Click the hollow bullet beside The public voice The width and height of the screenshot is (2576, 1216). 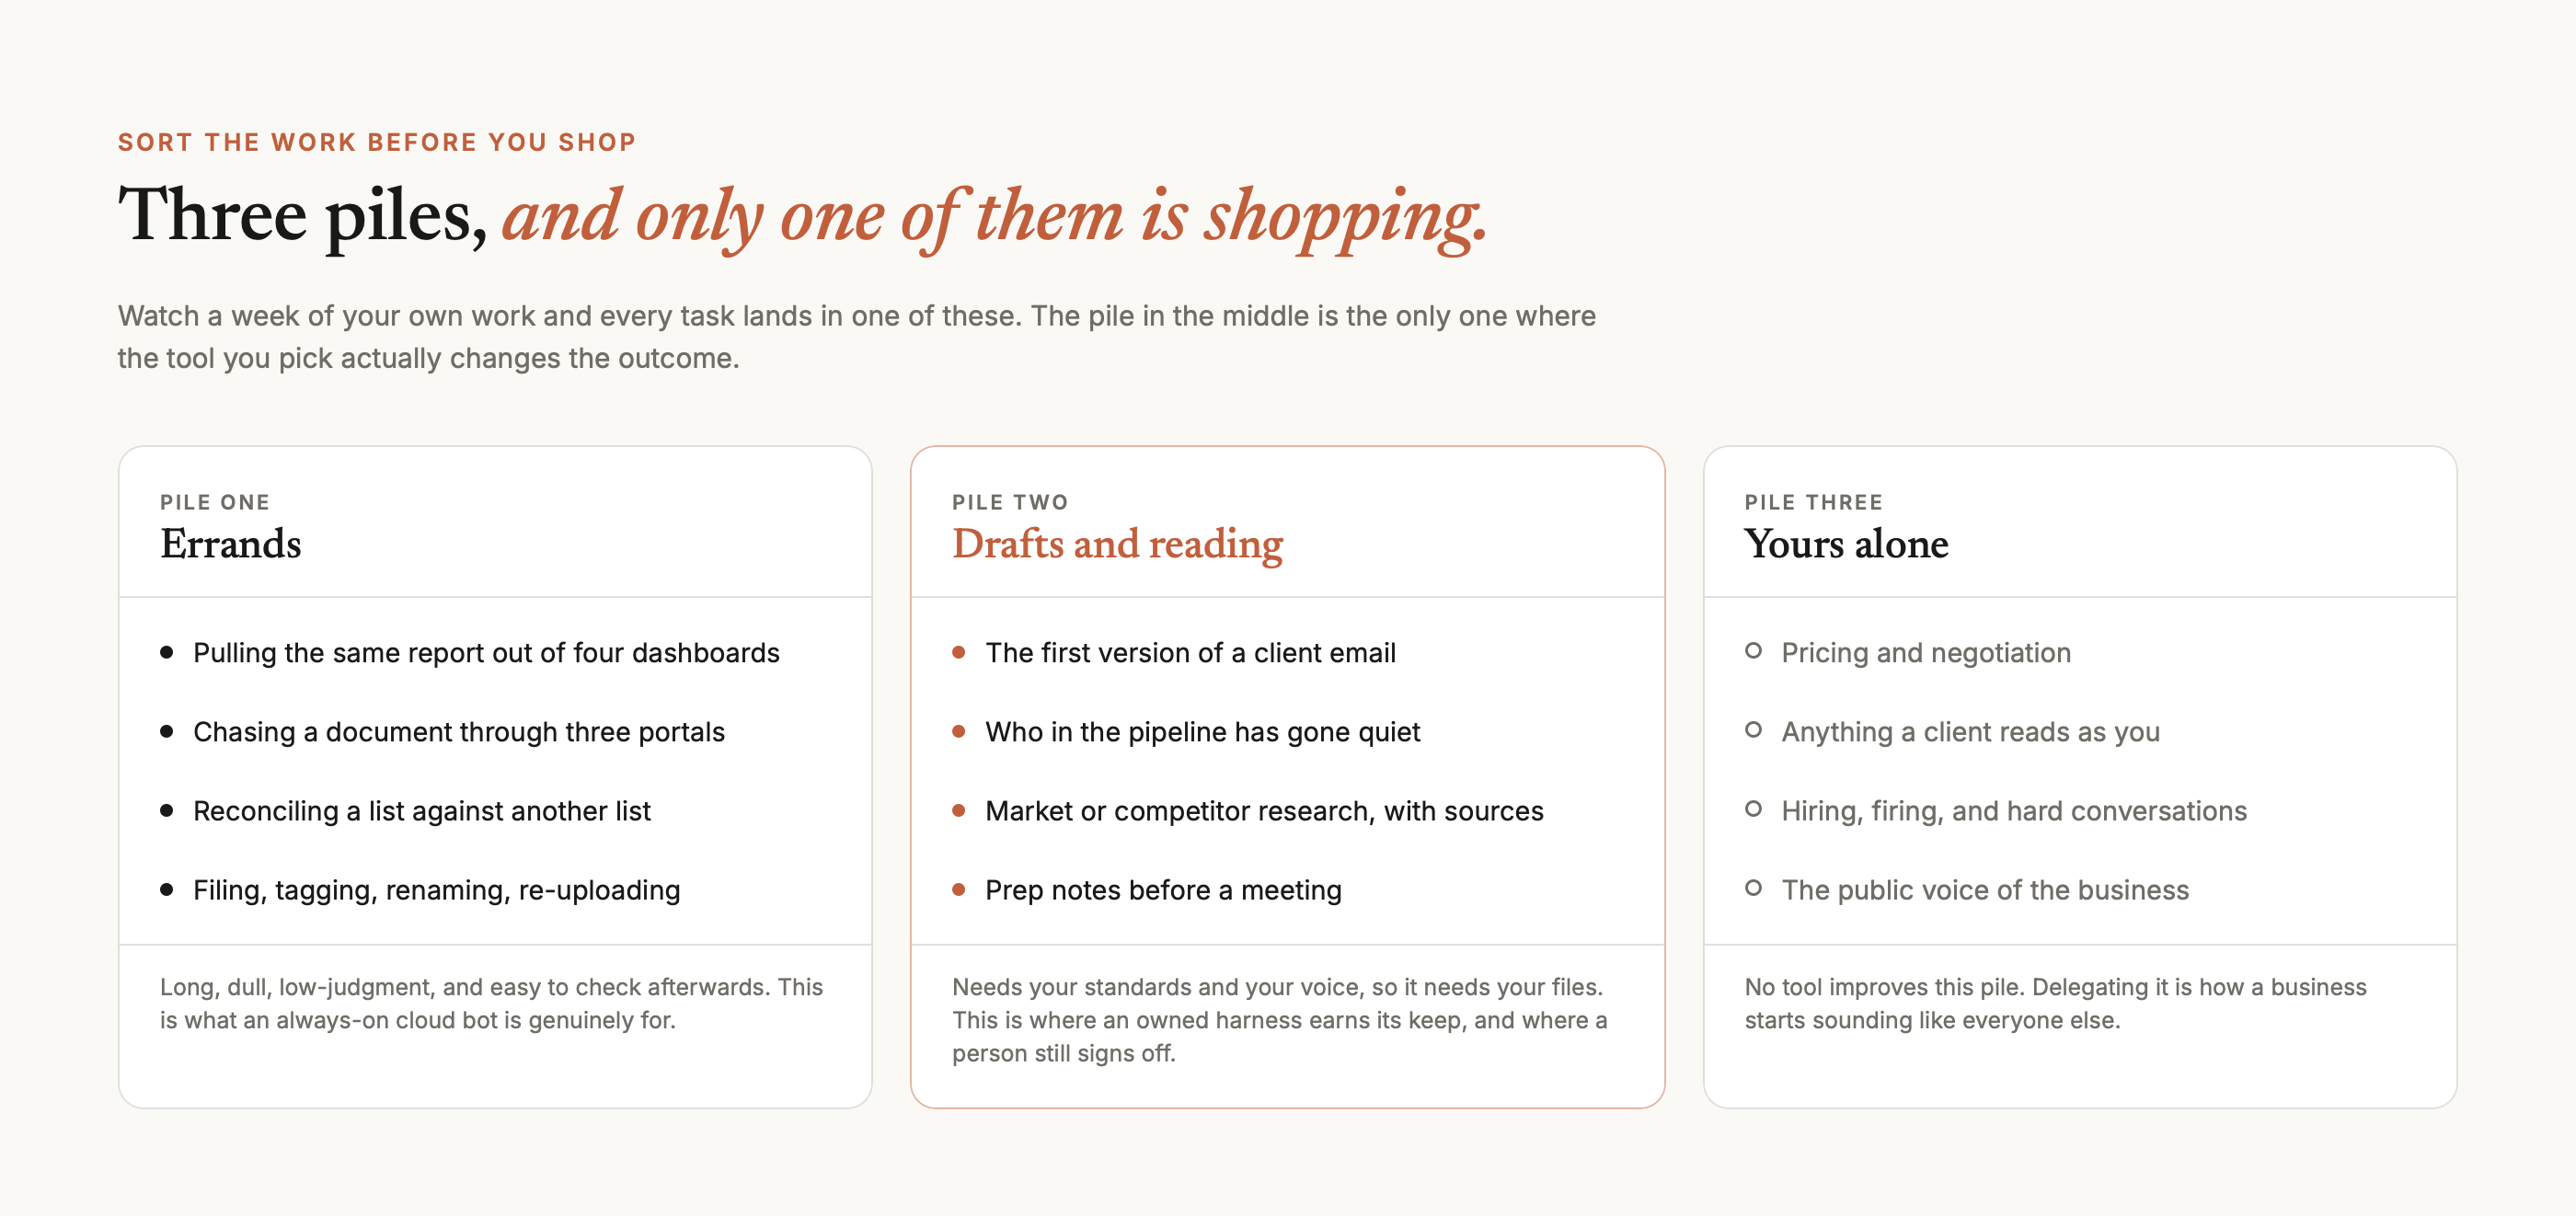1753,888
